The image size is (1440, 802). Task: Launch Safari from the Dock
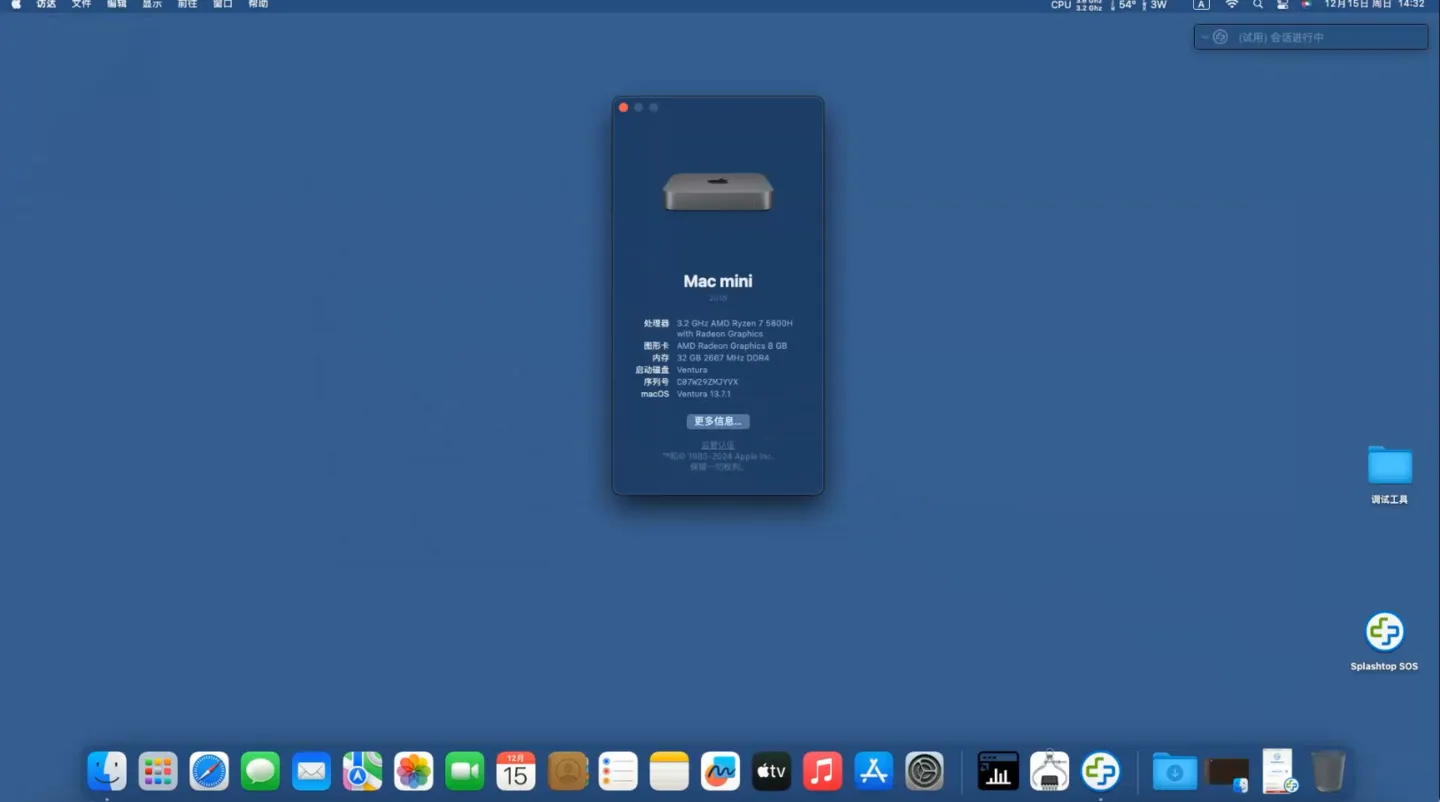[x=209, y=771]
